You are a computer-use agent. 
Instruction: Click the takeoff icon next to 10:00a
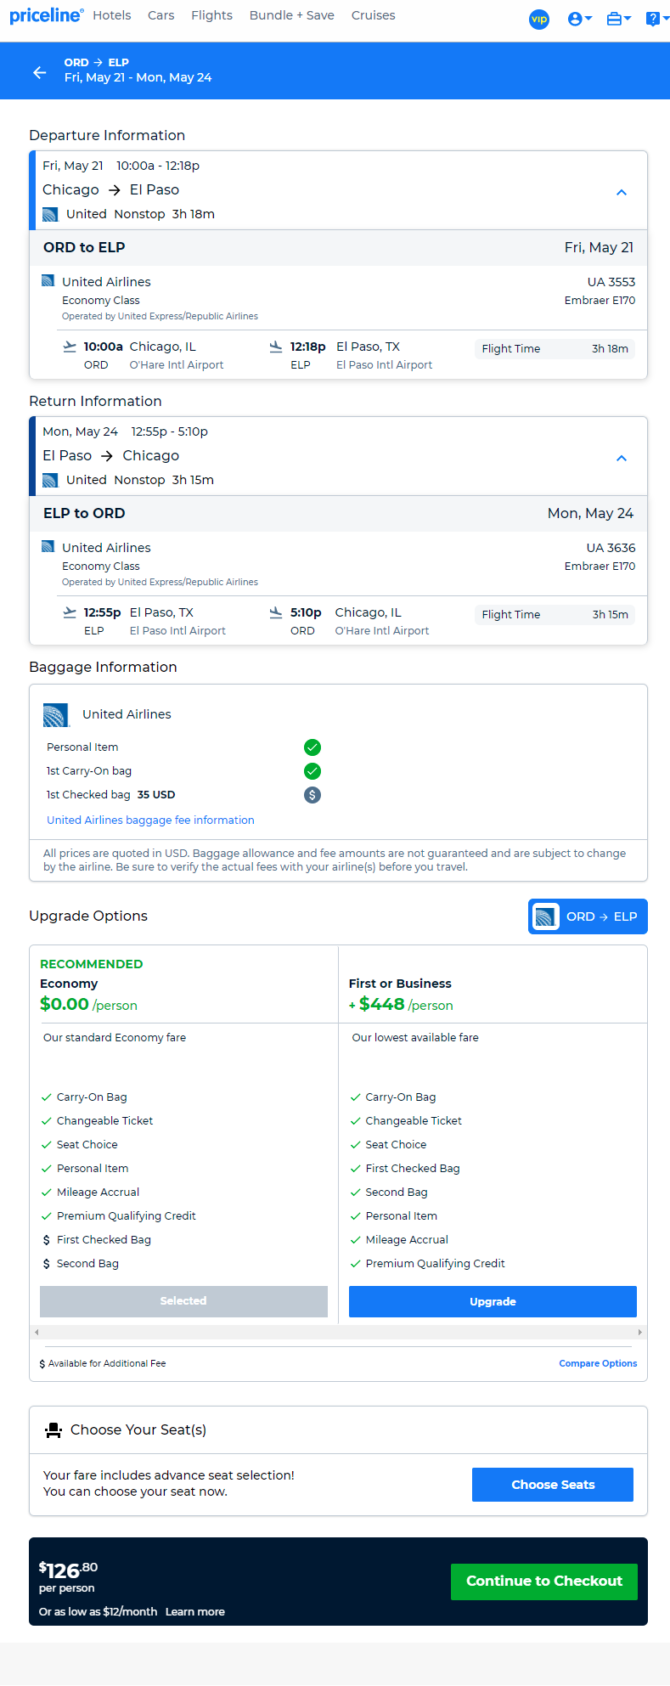click(x=69, y=347)
